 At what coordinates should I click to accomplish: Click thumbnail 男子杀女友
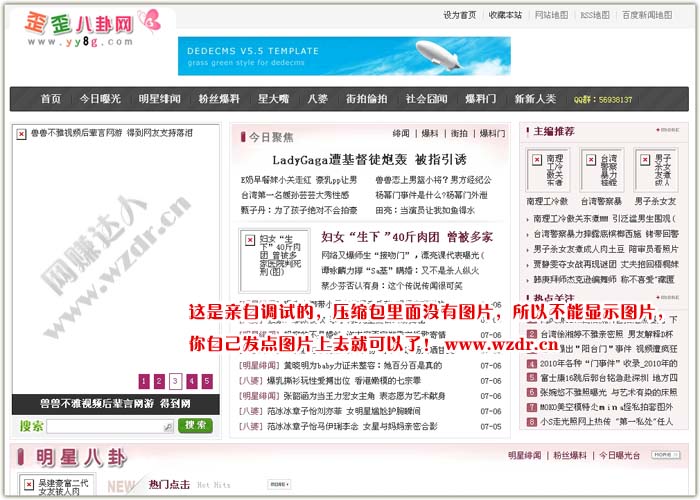coord(656,170)
